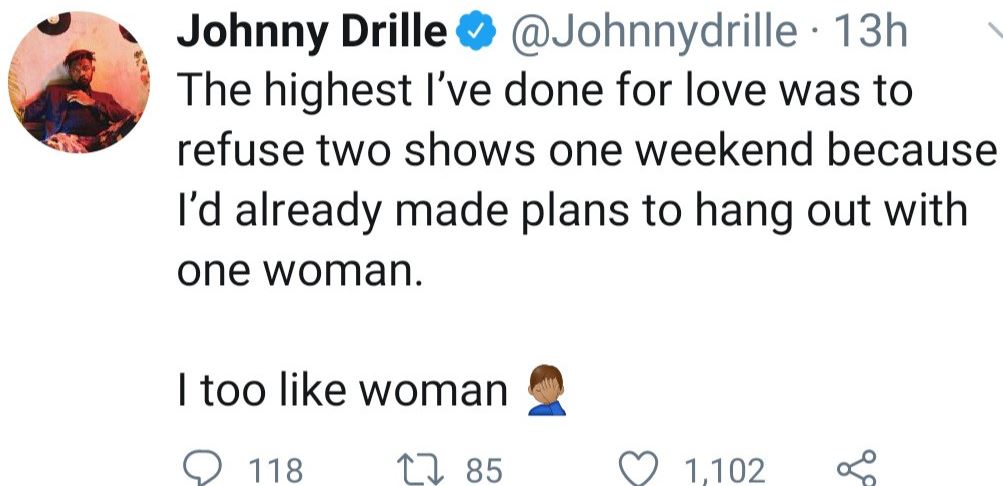Click the reply speech bubble icon

click(206, 467)
